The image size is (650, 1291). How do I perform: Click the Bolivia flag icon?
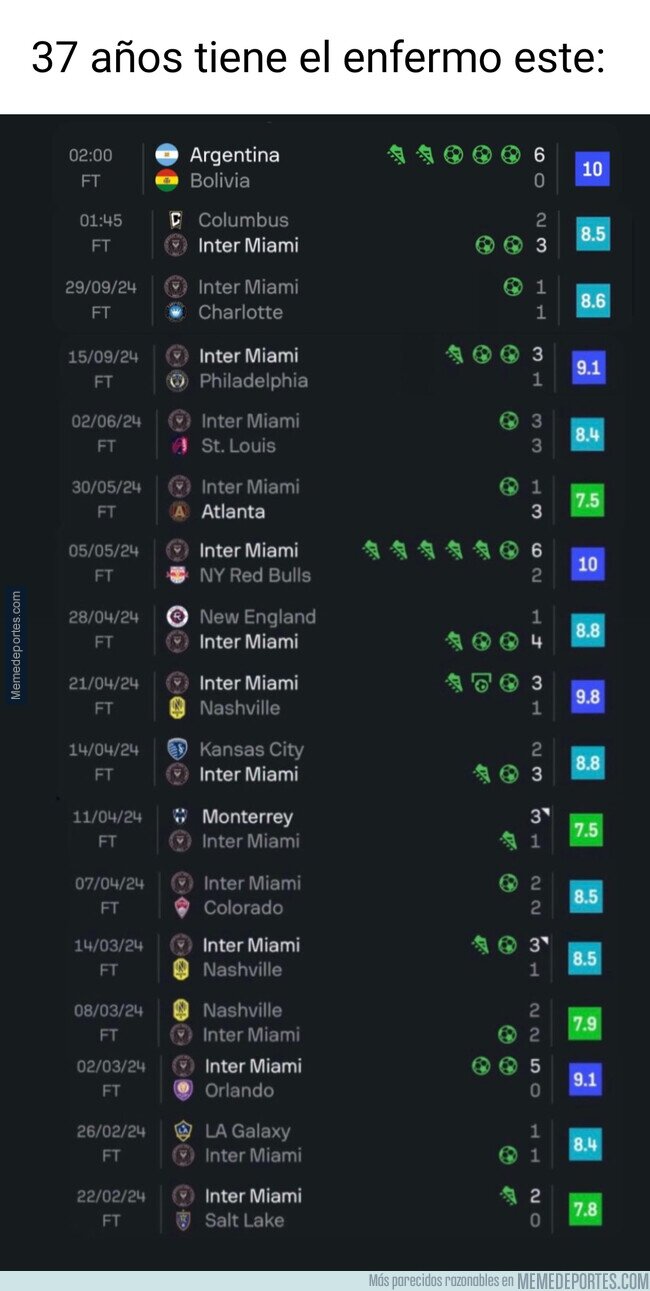tap(167, 181)
